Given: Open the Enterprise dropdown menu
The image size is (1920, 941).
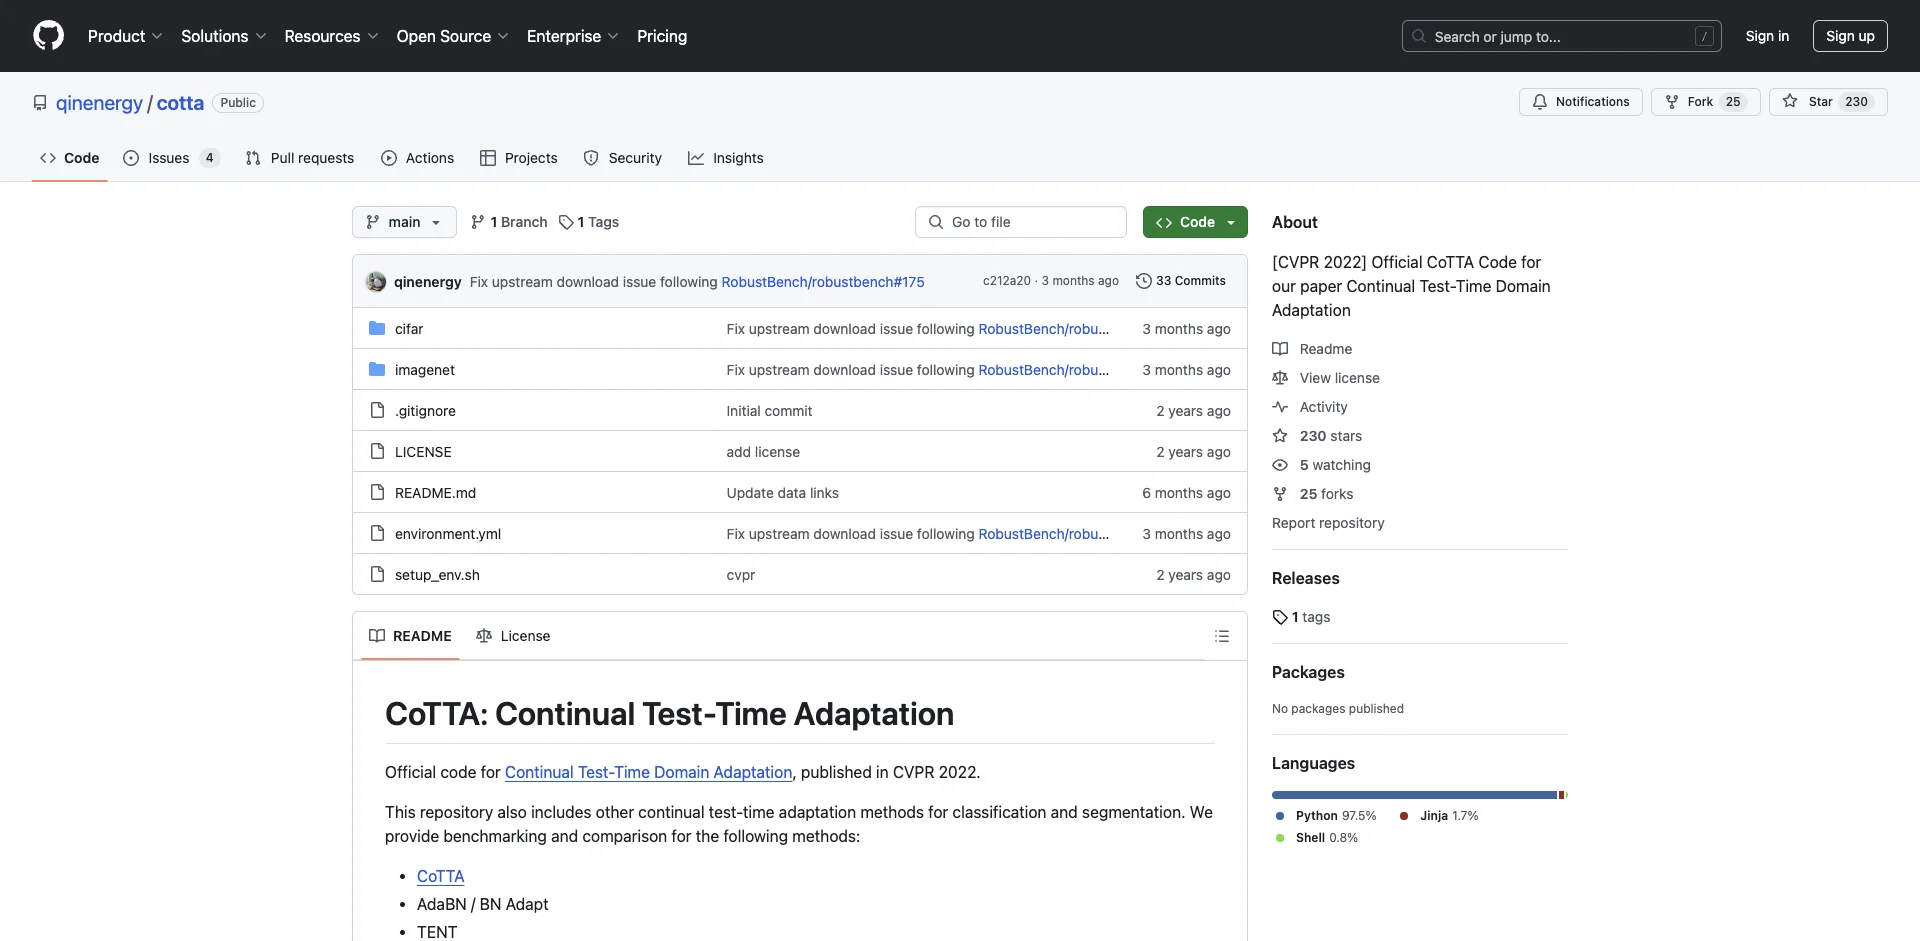Looking at the screenshot, I should coord(572,36).
